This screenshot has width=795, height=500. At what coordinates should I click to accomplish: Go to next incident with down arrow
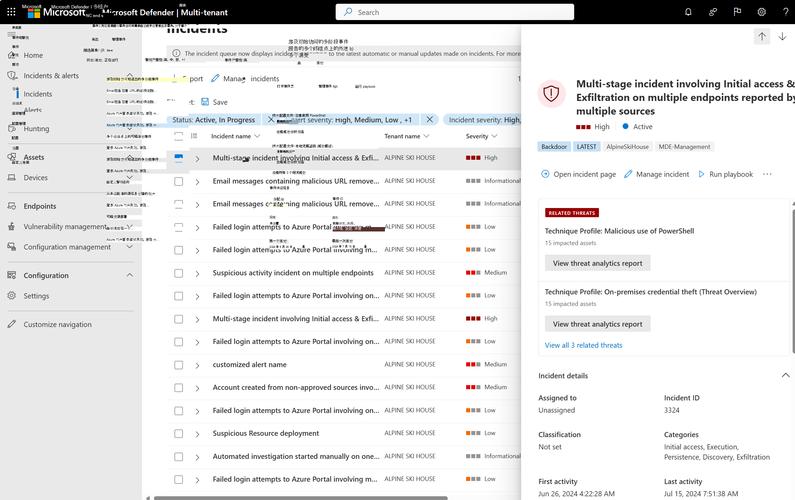coord(783,37)
